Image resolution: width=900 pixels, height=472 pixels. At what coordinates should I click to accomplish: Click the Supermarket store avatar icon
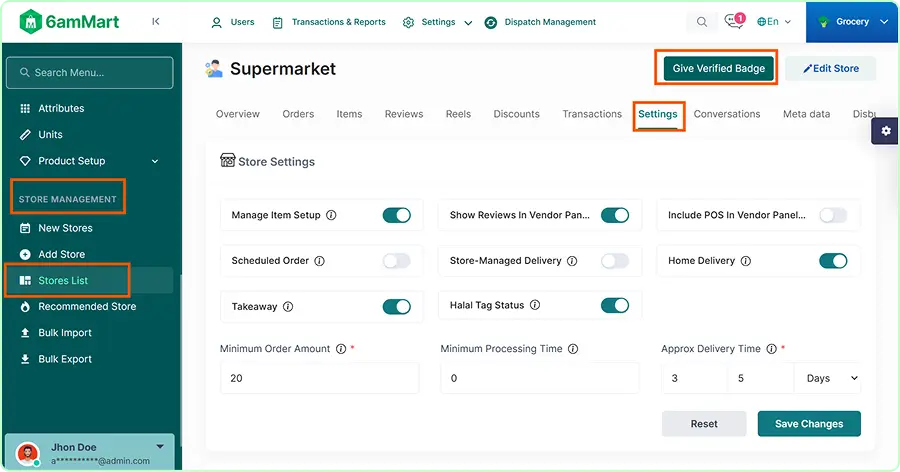[214, 69]
